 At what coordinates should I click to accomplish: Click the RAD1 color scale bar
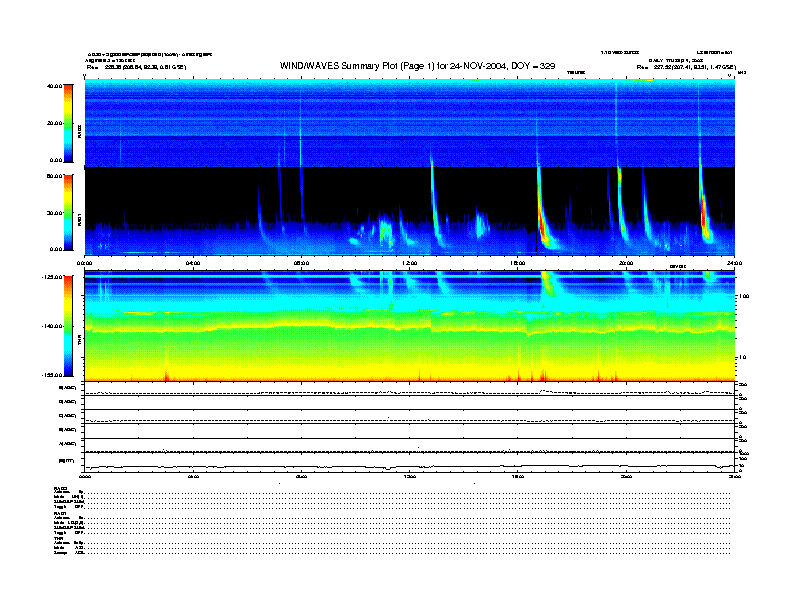[67, 212]
